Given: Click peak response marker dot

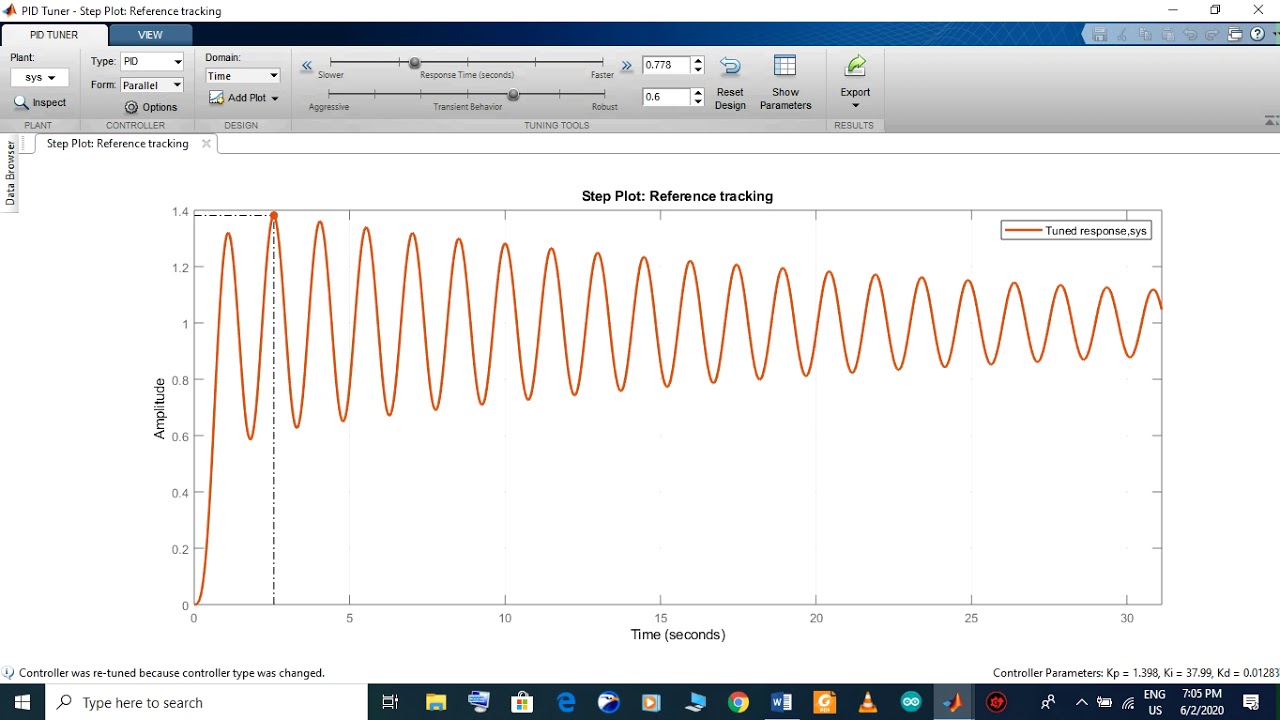Looking at the screenshot, I should 273,215.
